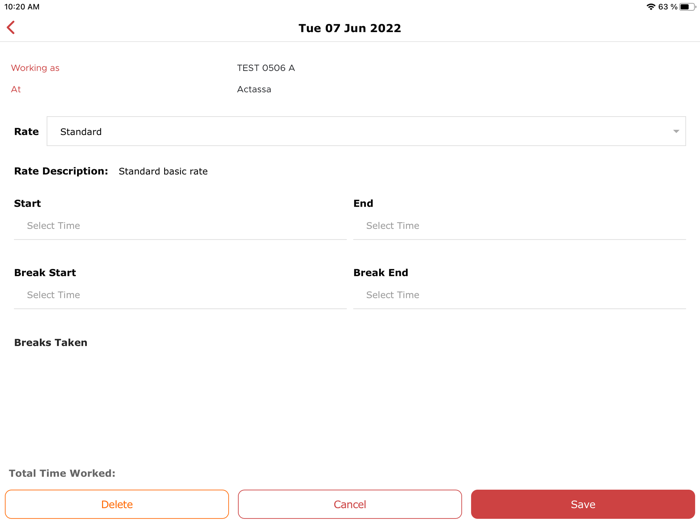The image size is (700, 525).
Task: Click the battery icon in status bar
Action: [x=686, y=7]
